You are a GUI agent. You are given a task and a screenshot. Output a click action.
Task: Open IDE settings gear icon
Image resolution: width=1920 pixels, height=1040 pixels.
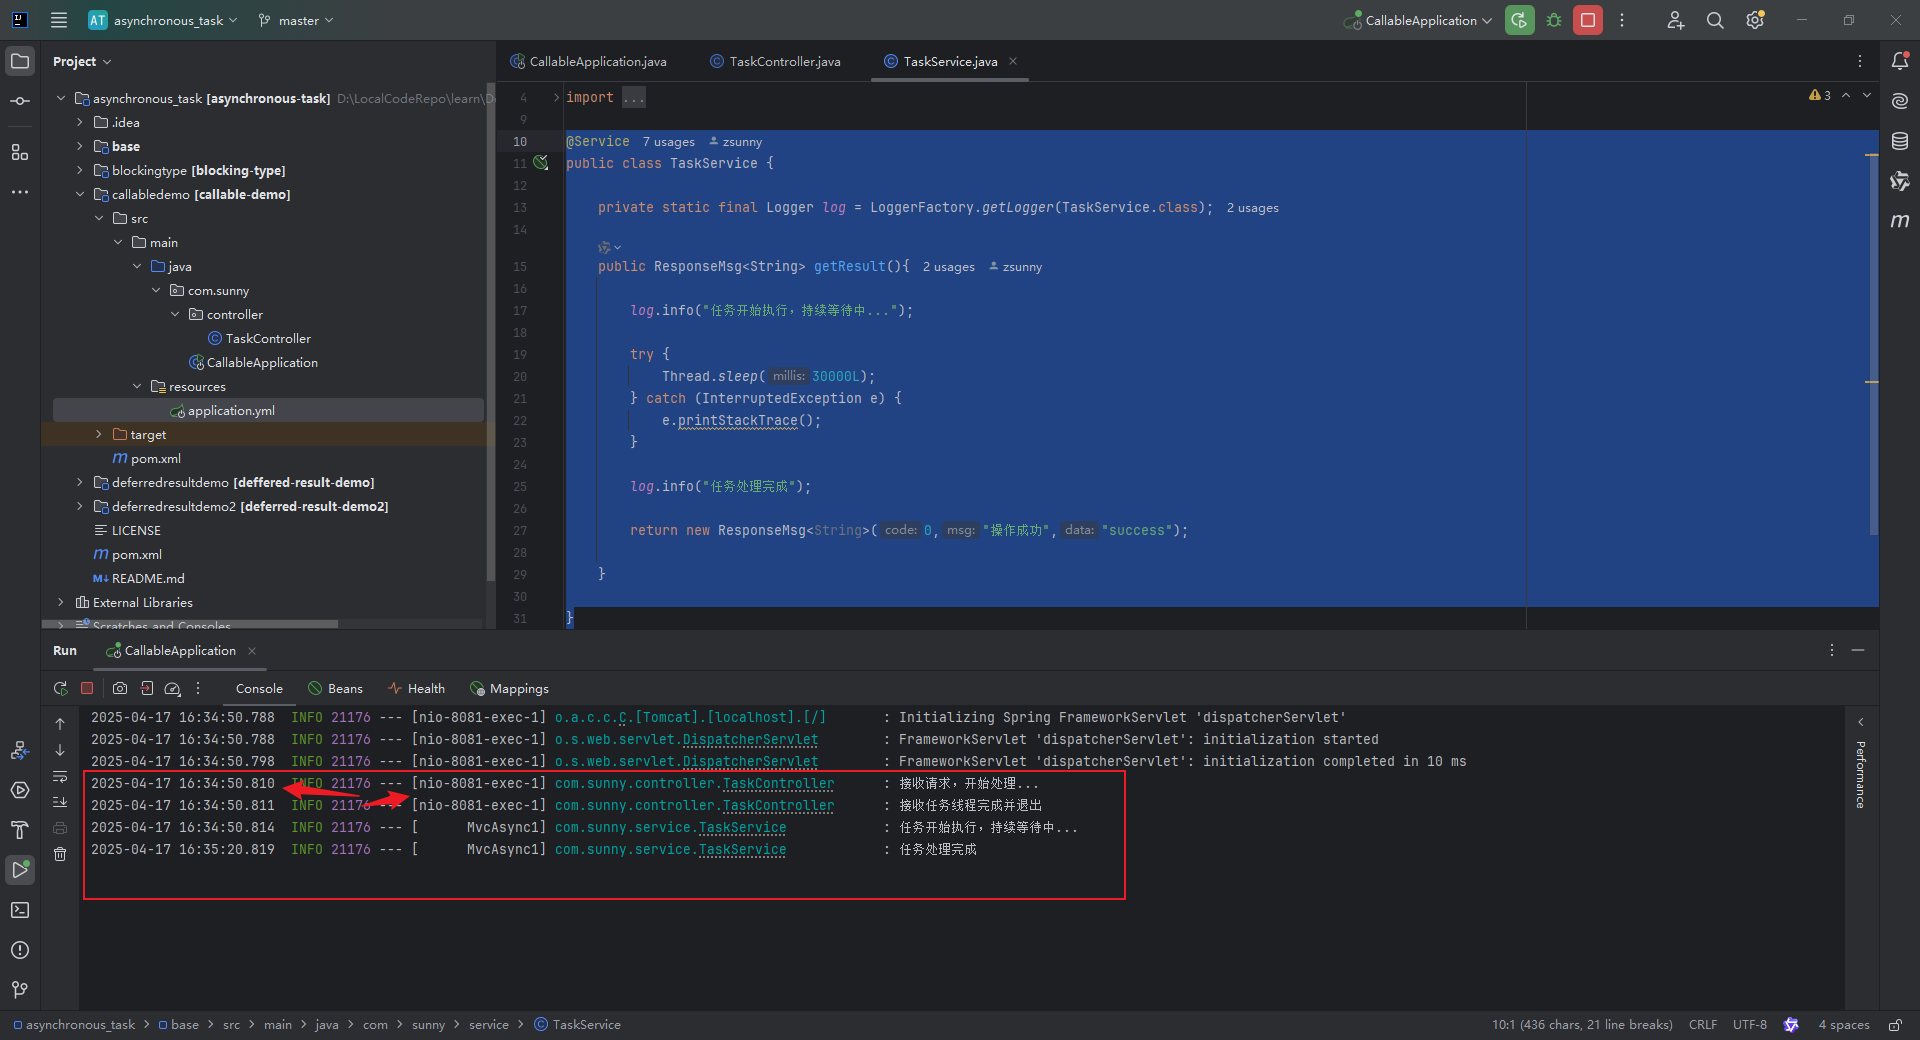(1755, 20)
